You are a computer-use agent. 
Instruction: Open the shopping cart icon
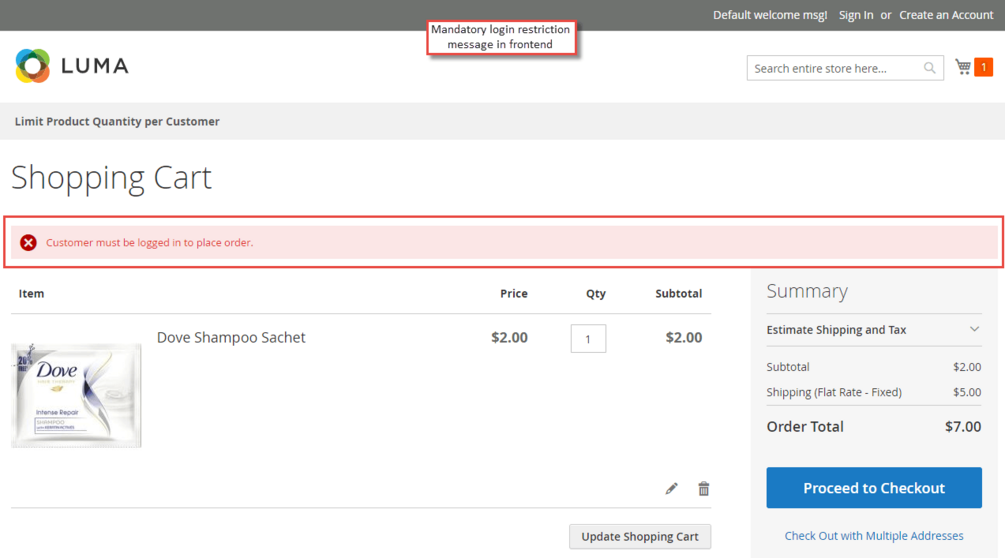[963, 67]
